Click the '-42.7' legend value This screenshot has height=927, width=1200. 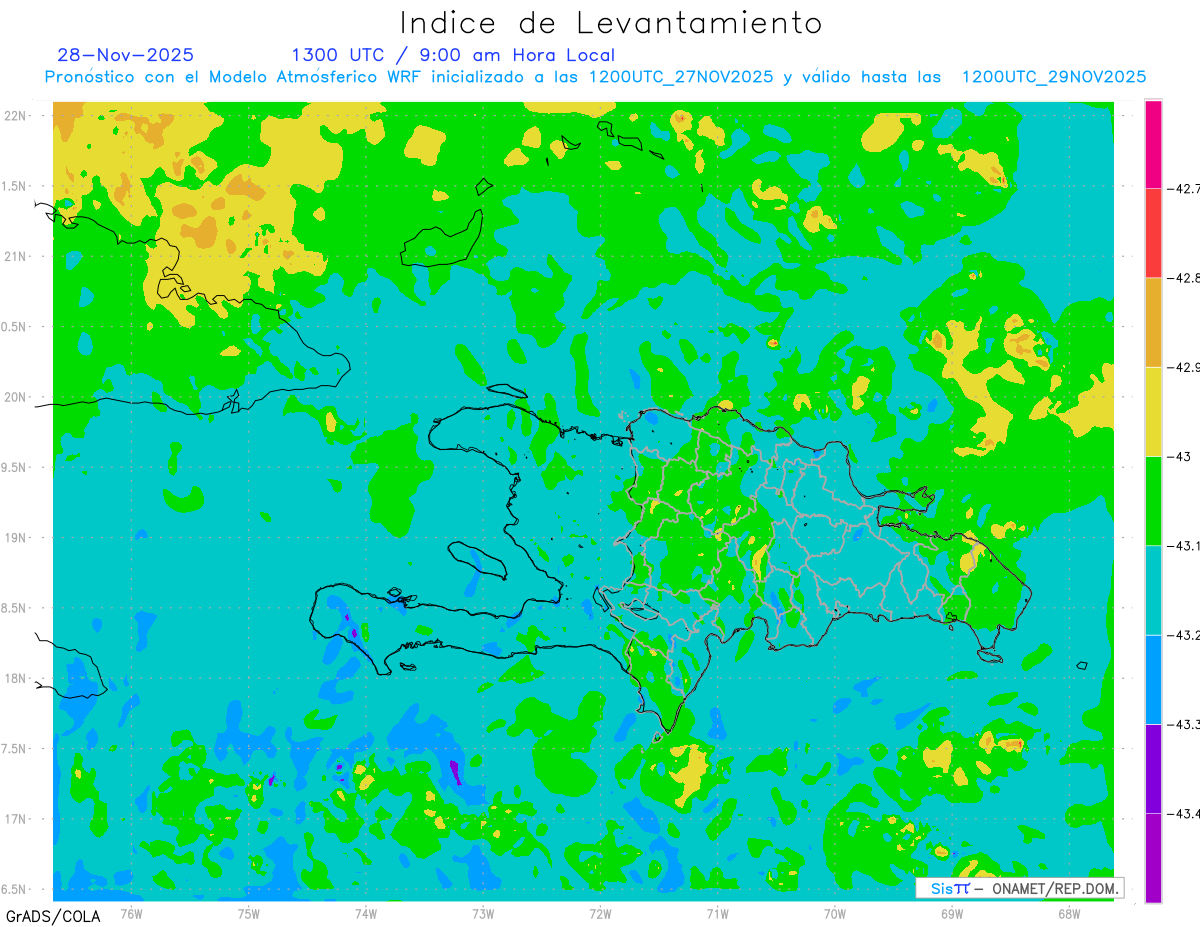coord(1184,188)
